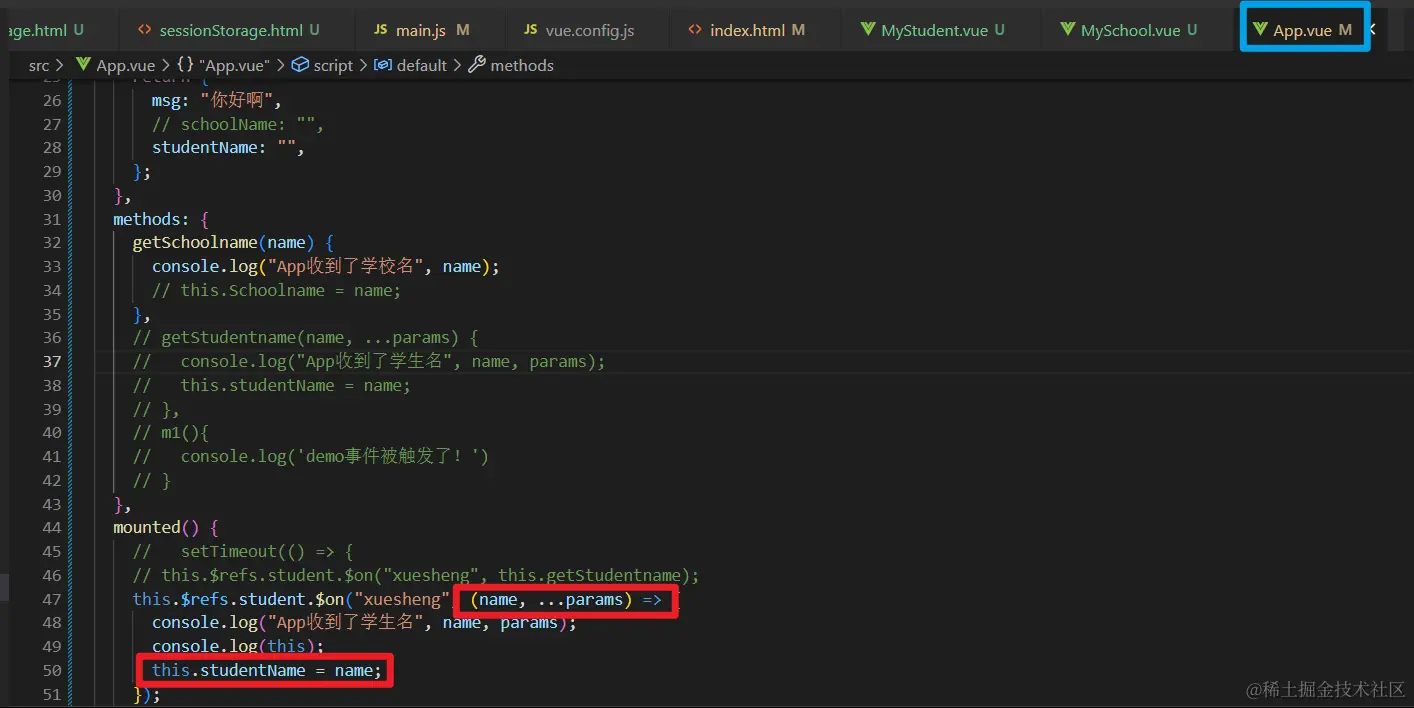Image resolution: width=1414 pixels, height=708 pixels.
Task: Click commented console.log on line 37
Action: pos(369,361)
